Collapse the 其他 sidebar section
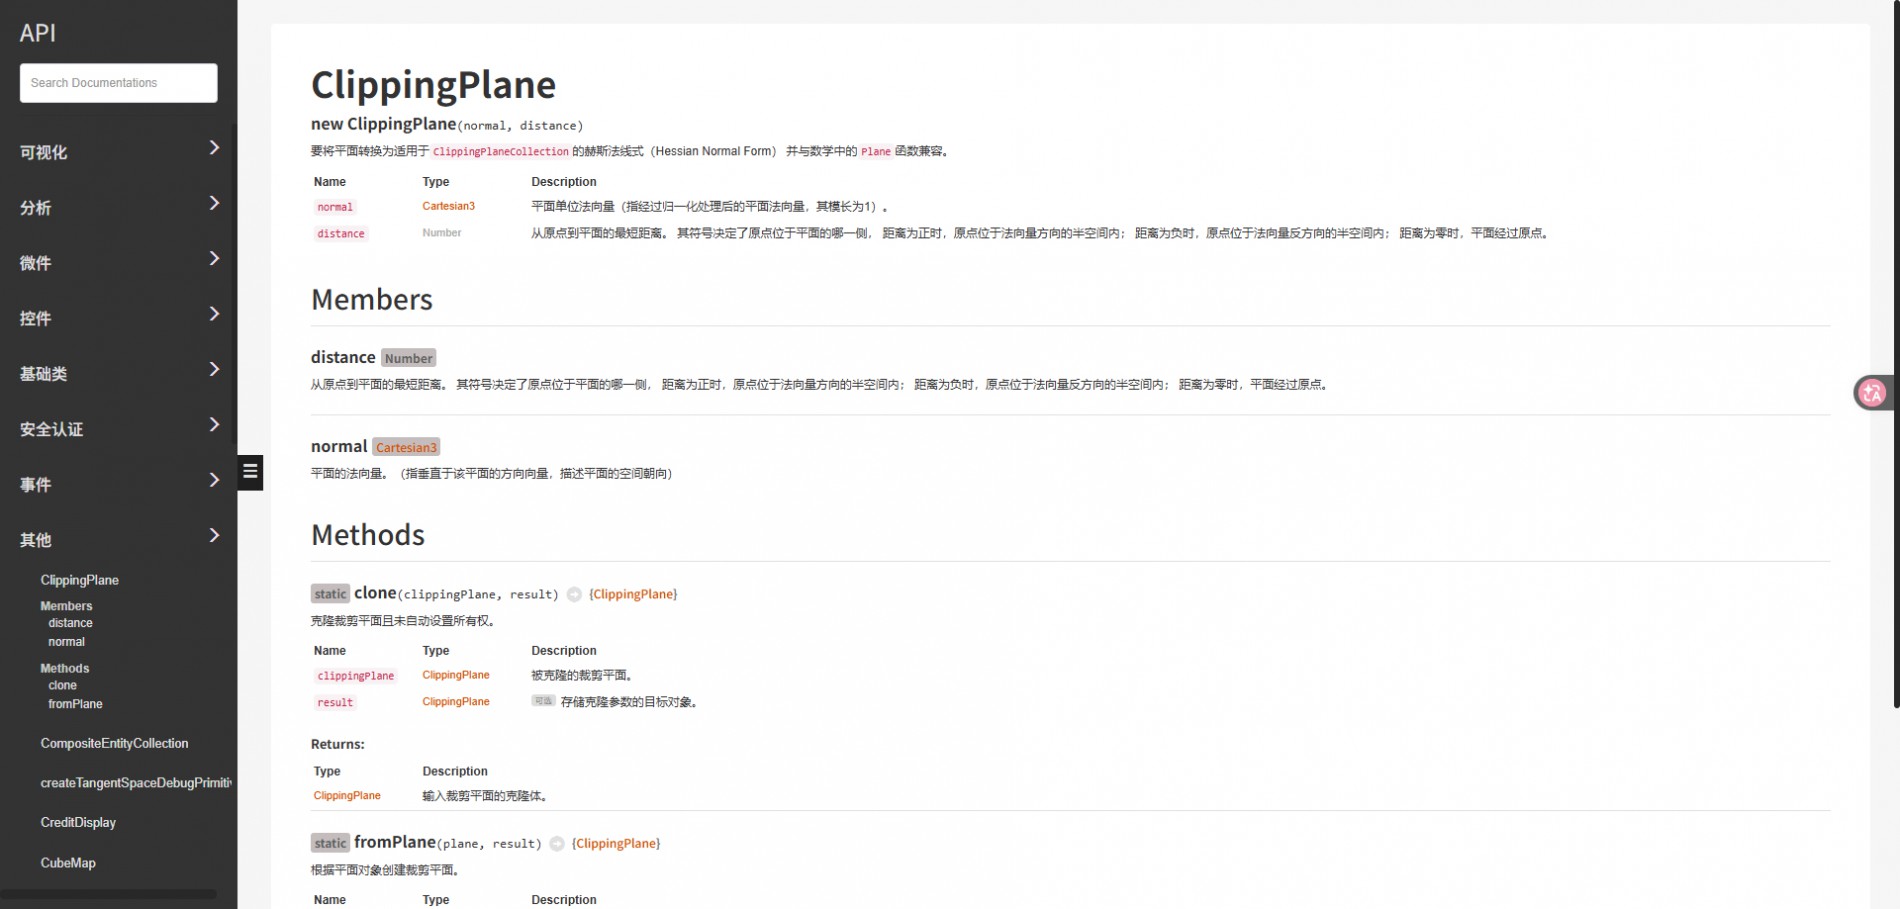The height and width of the screenshot is (909, 1900). [x=214, y=536]
